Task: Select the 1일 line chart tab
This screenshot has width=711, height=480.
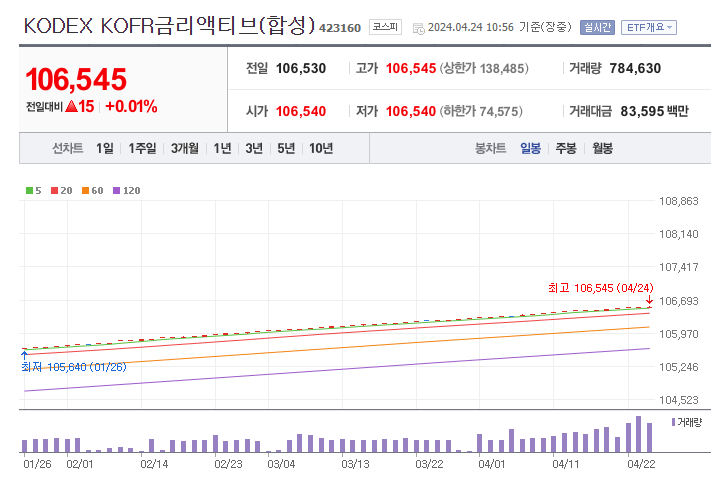Action: (x=105, y=148)
